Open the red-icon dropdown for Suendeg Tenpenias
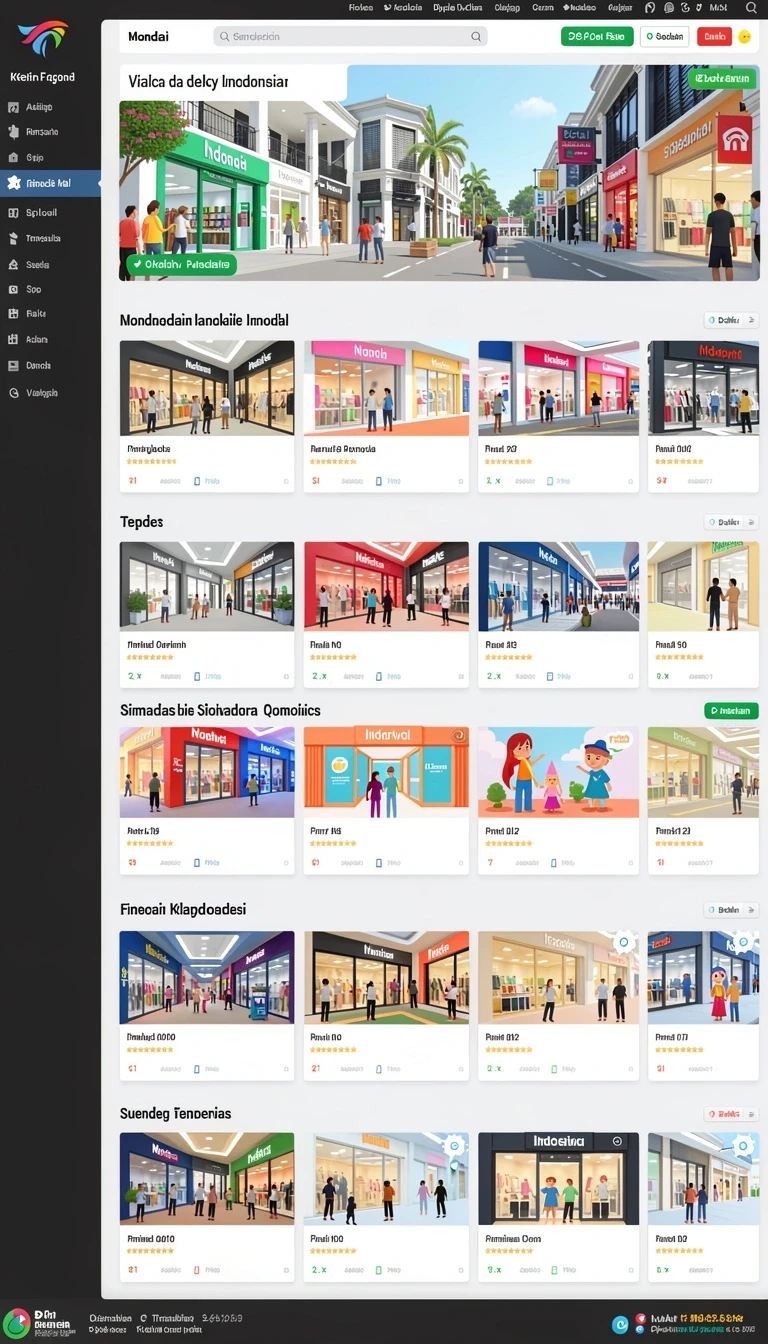The image size is (768, 1344). 731,1113
